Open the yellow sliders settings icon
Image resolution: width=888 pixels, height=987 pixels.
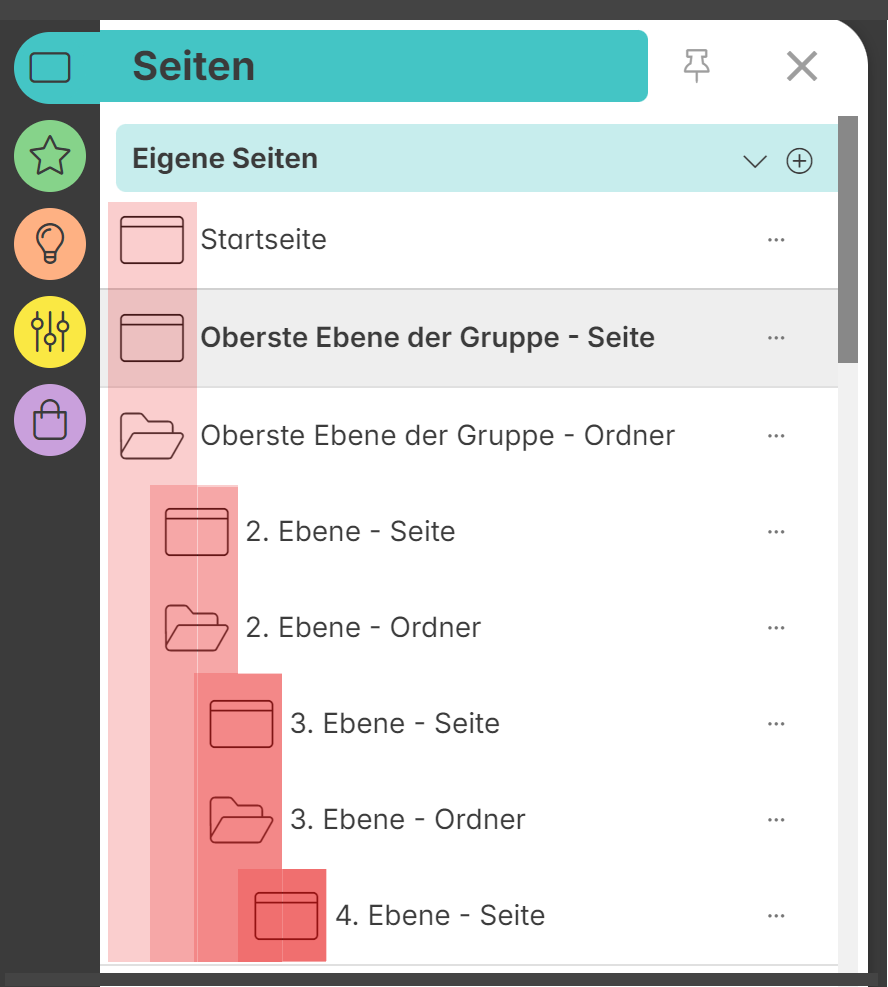point(50,332)
